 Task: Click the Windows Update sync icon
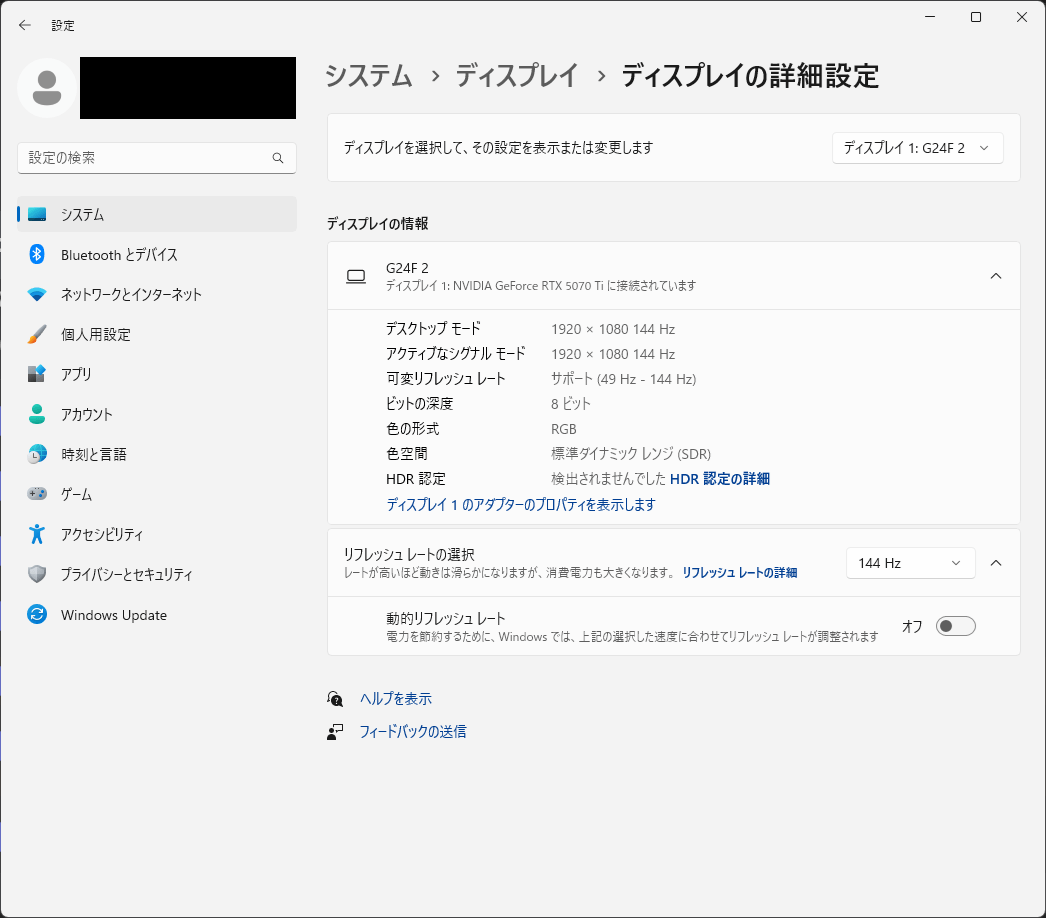point(37,614)
